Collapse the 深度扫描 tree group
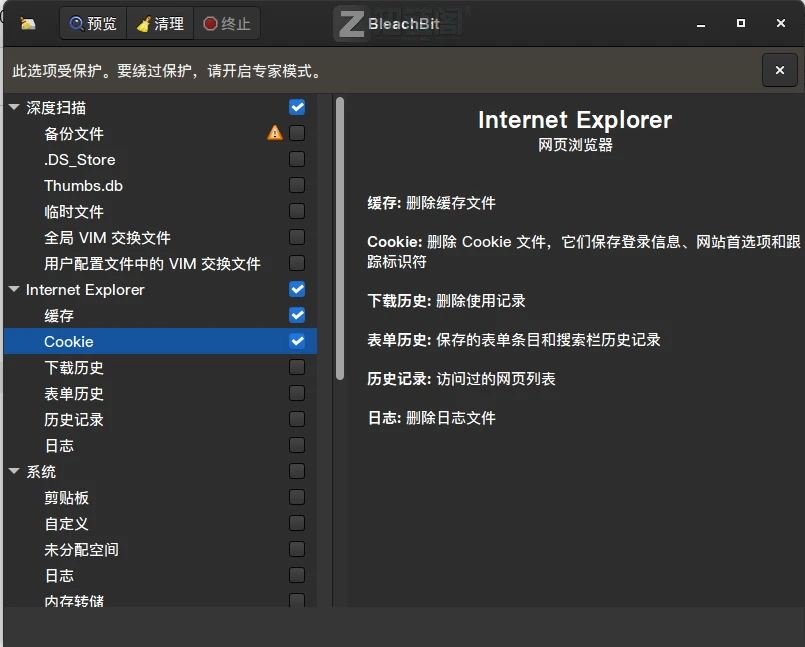This screenshot has width=805, height=647. [x=14, y=107]
